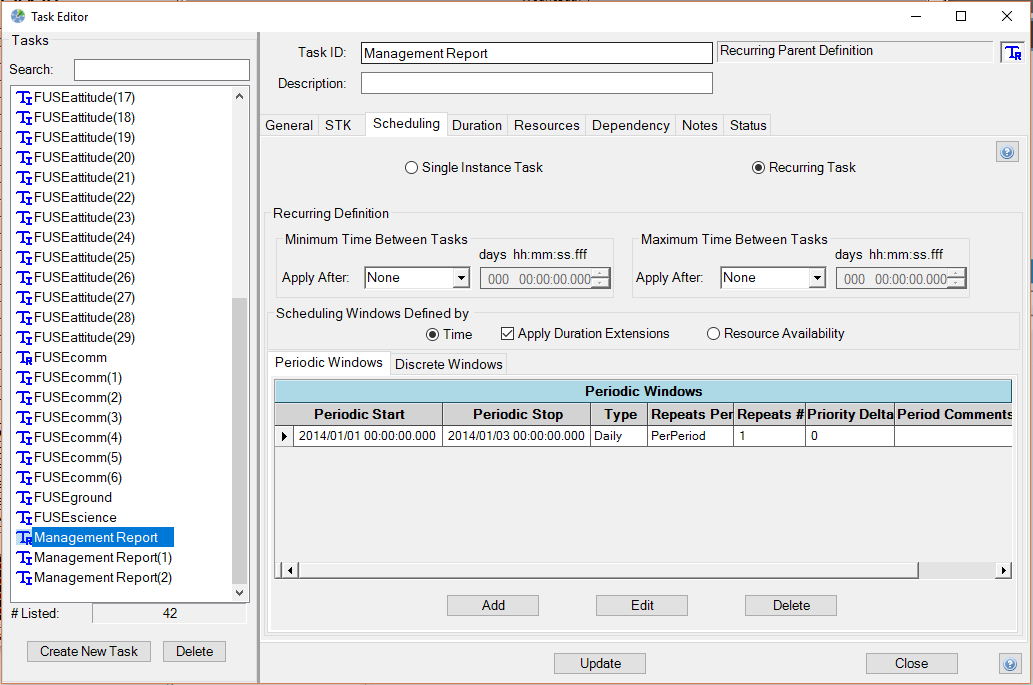Click the task icon beside FUSEcomm

click(22, 357)
